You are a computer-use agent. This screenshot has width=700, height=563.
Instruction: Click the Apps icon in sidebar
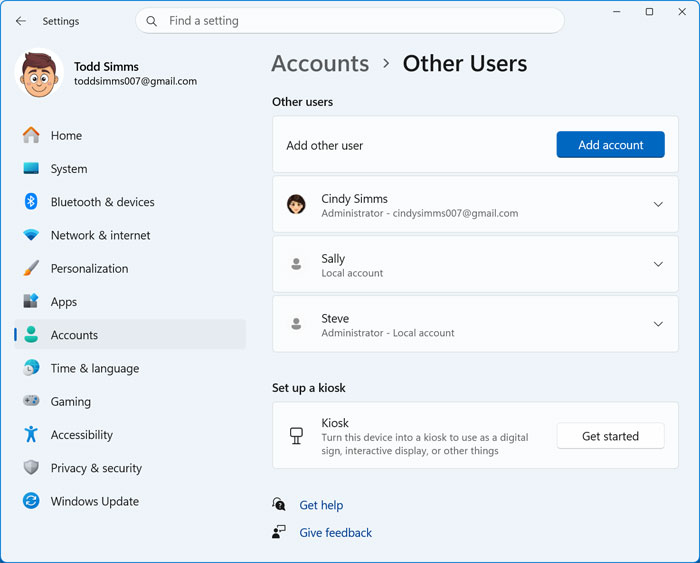[31, 301]
